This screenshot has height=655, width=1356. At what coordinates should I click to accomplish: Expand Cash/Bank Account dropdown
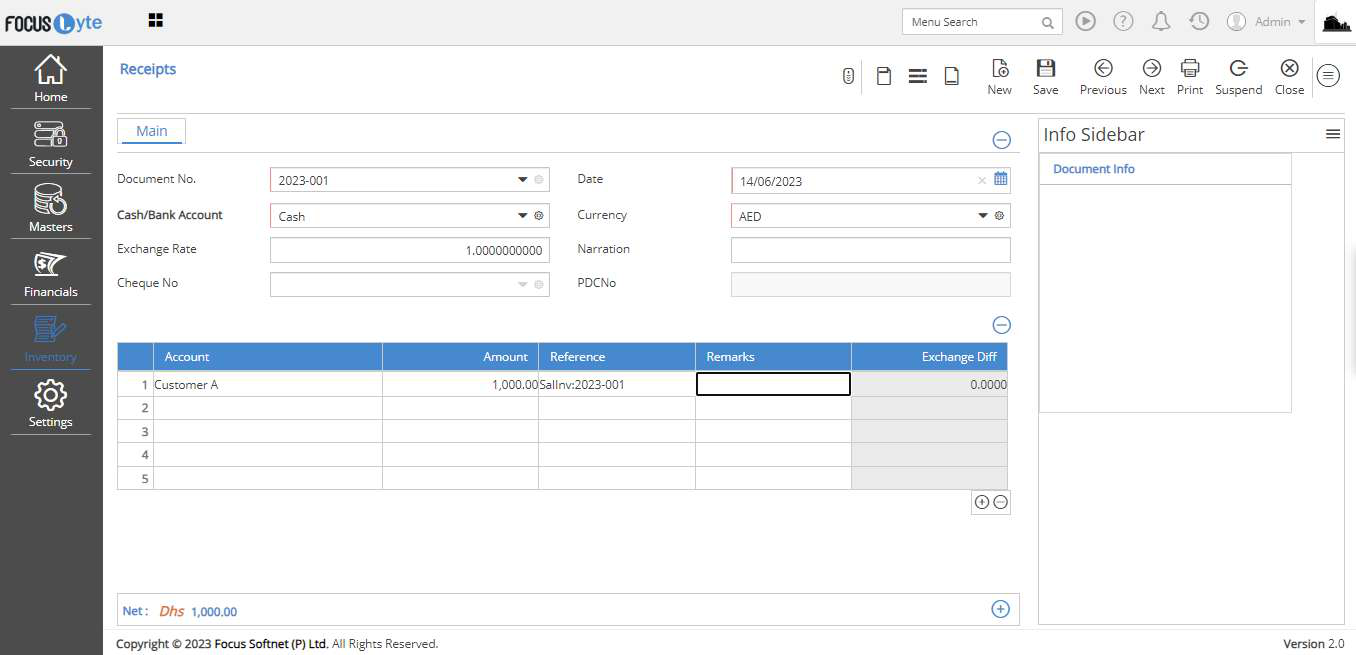click(x=523, y=215)
